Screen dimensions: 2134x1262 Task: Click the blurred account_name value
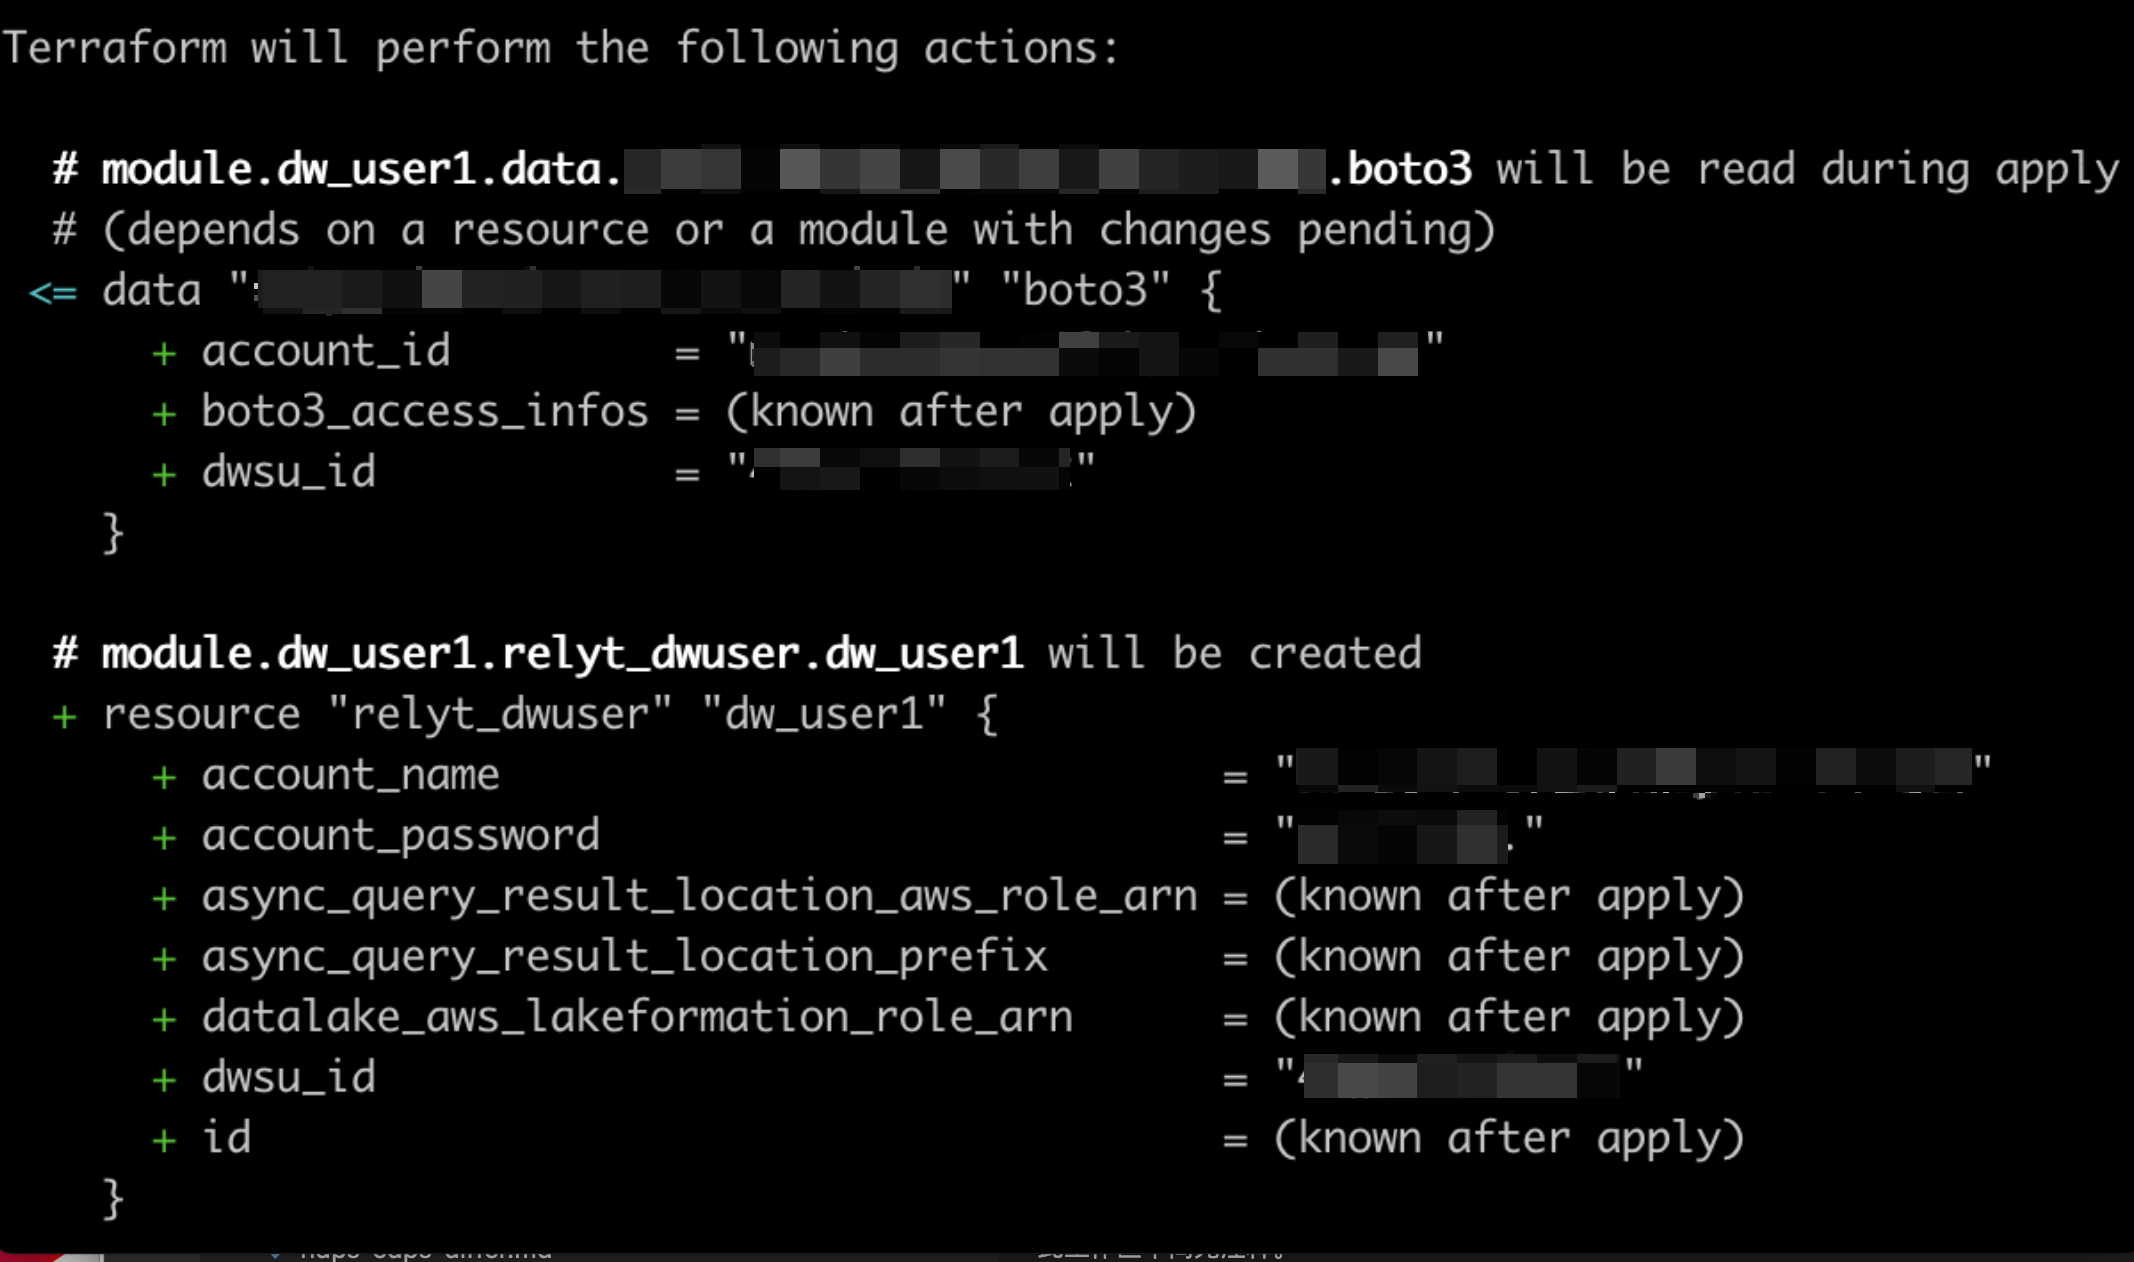(x=1634, y=771)
